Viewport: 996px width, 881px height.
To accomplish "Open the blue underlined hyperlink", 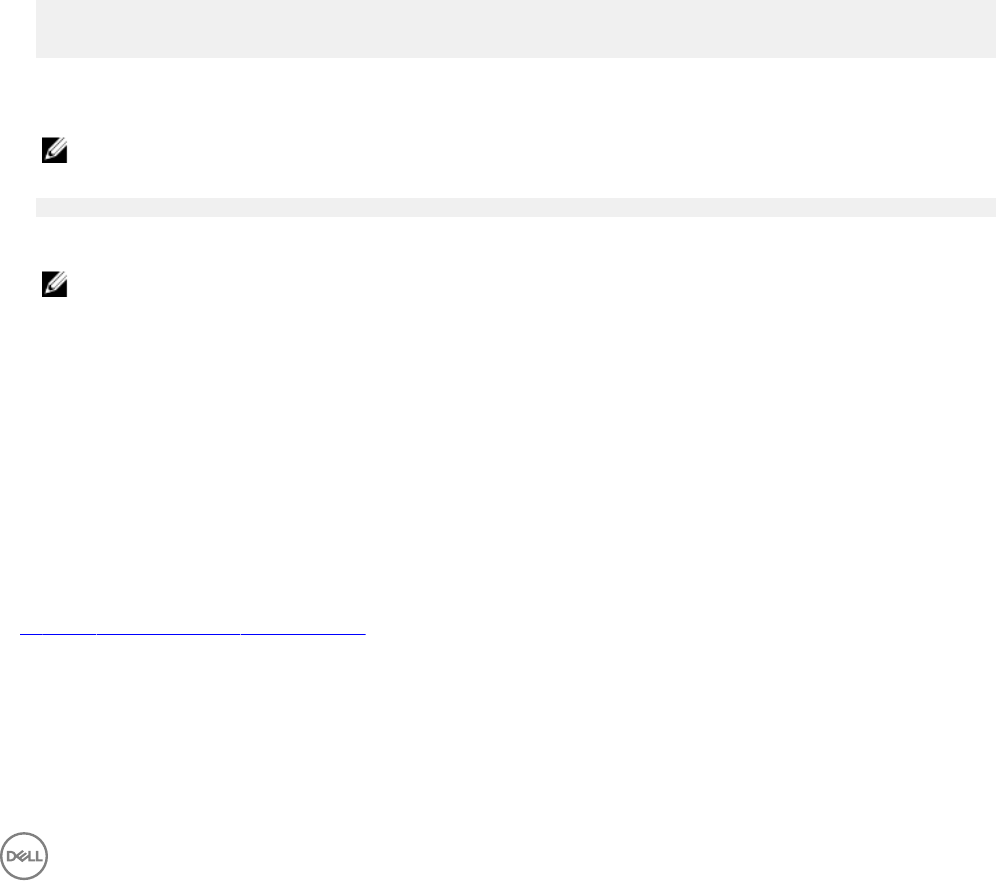I will 193,632.
